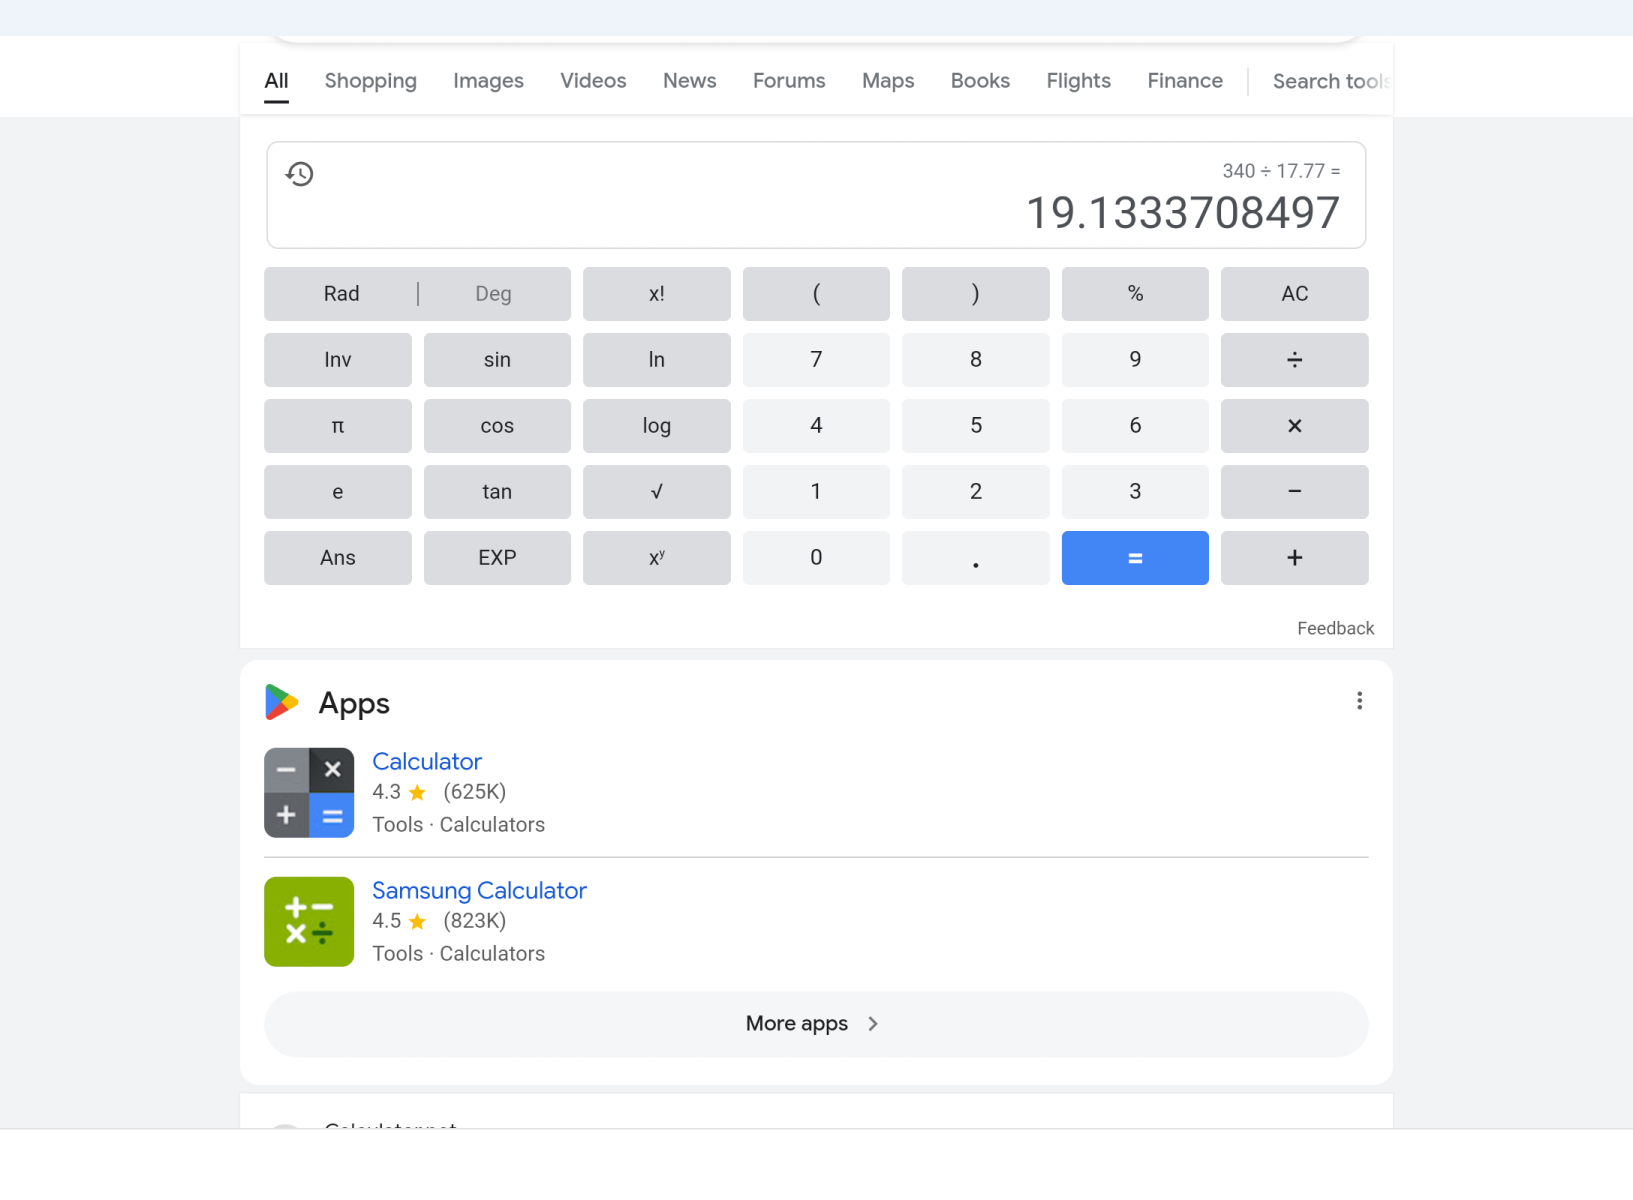Open the Apps section three-dot menu

pyautogui.click(x=1359, y=701)
